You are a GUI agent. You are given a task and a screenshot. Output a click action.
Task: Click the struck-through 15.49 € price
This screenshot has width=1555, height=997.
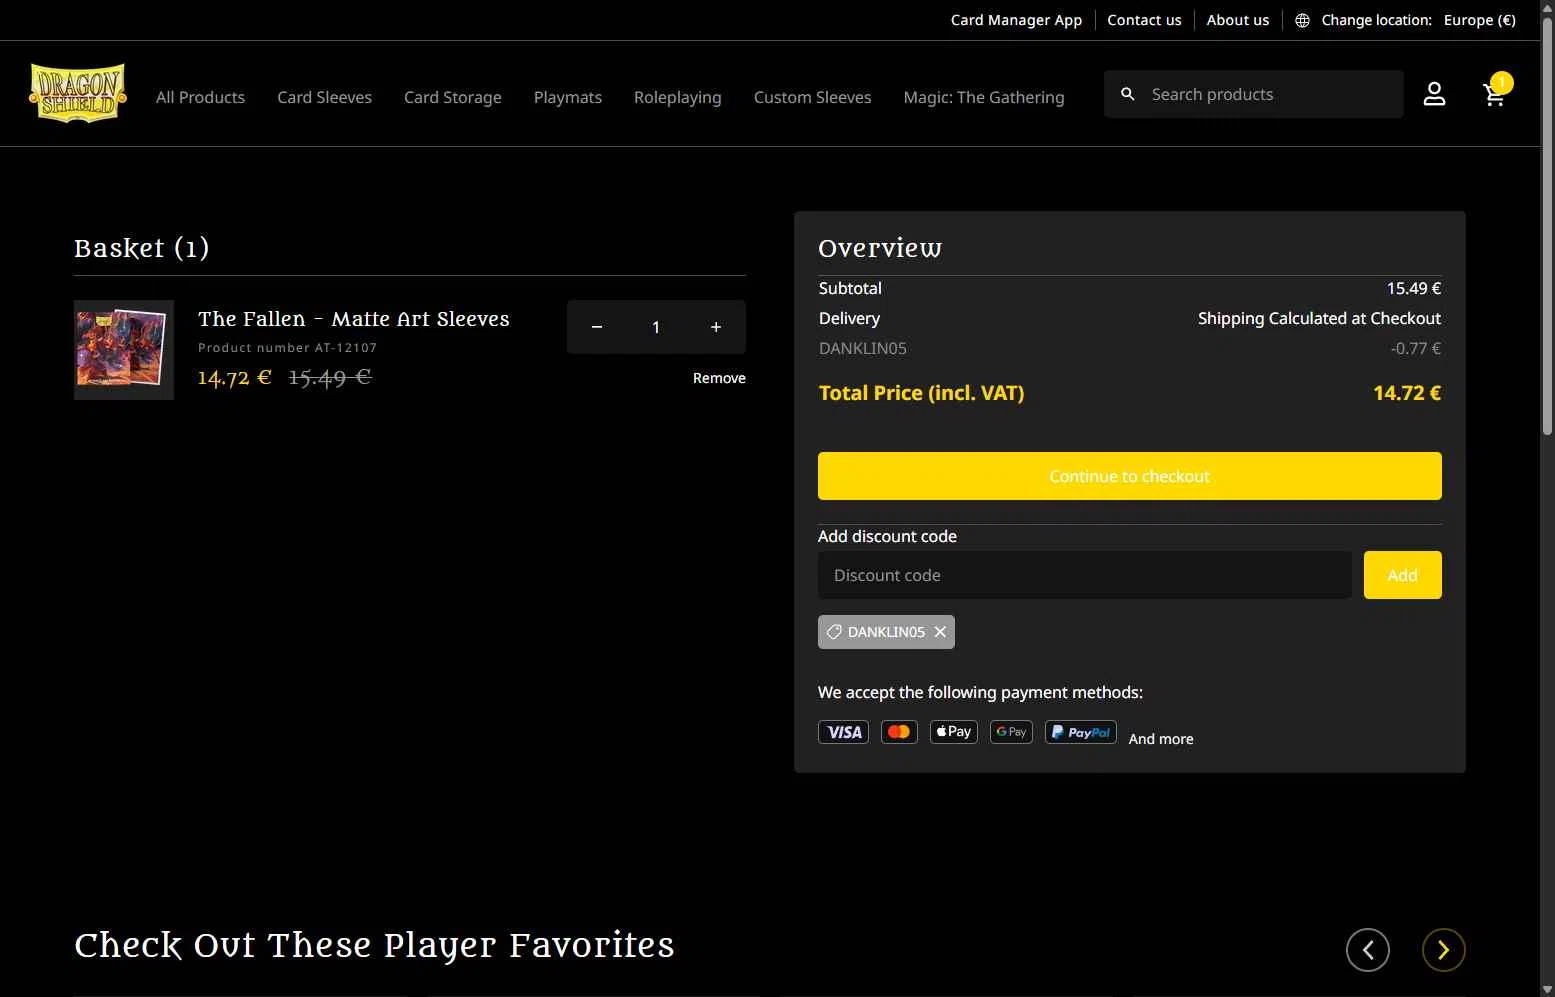tap(330, 377)
